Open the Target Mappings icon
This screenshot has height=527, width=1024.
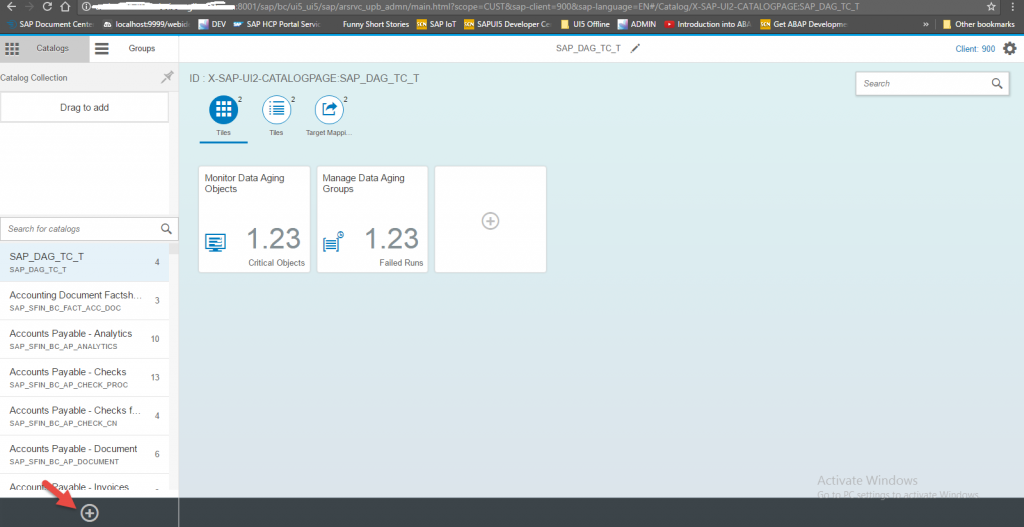[x=329, y=109]
